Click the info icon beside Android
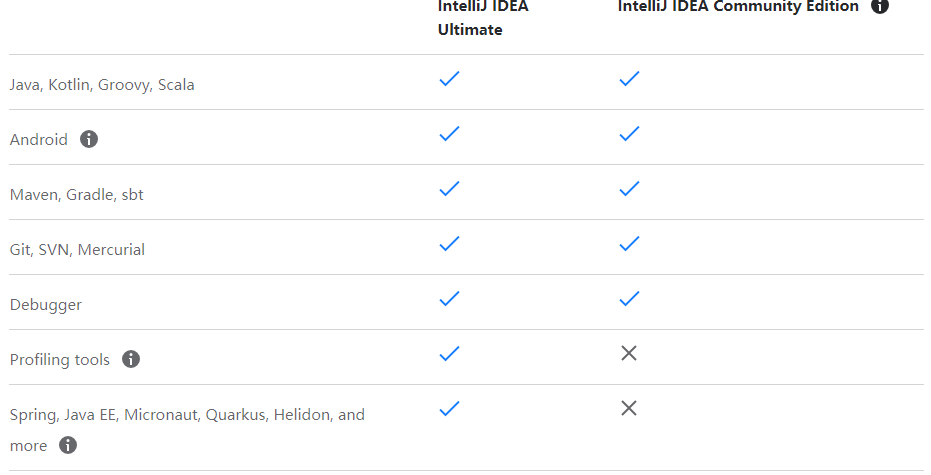The image size is (931, 475). 89,139
